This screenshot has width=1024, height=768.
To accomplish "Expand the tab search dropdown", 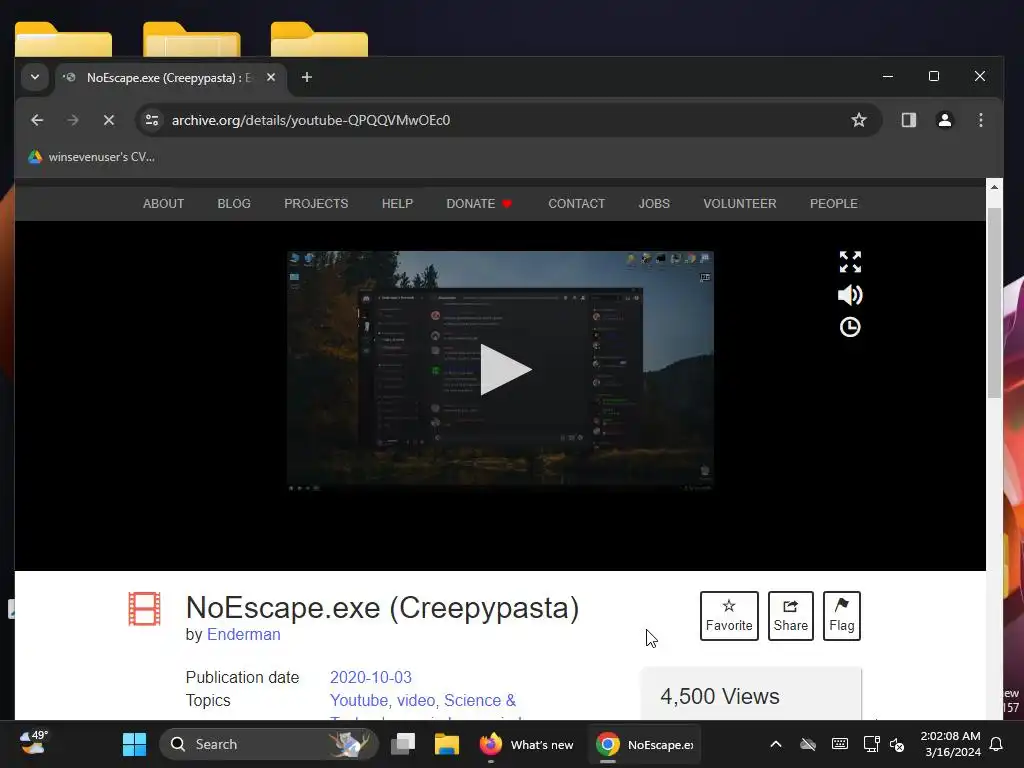I will point(35,77).
